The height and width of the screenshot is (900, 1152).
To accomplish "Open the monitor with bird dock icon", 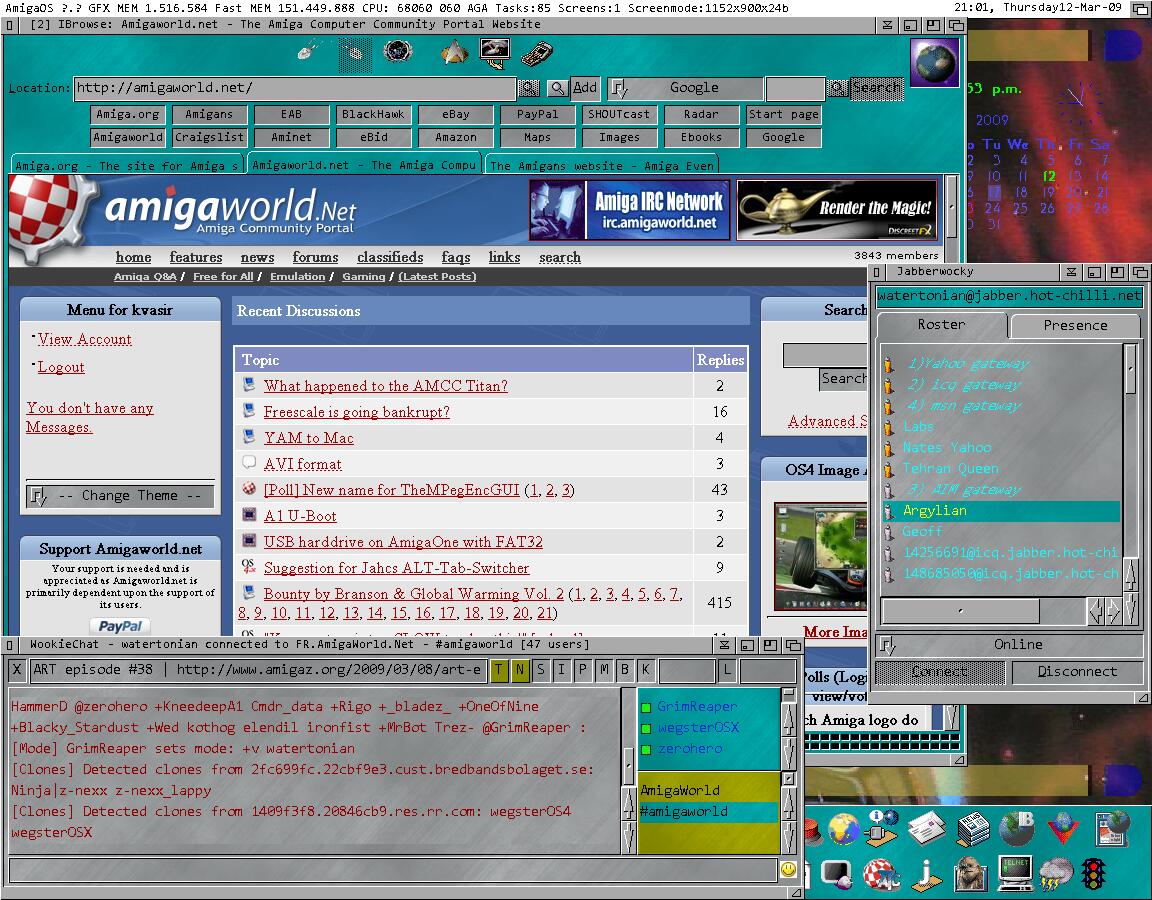I will [x=837, y=873].
